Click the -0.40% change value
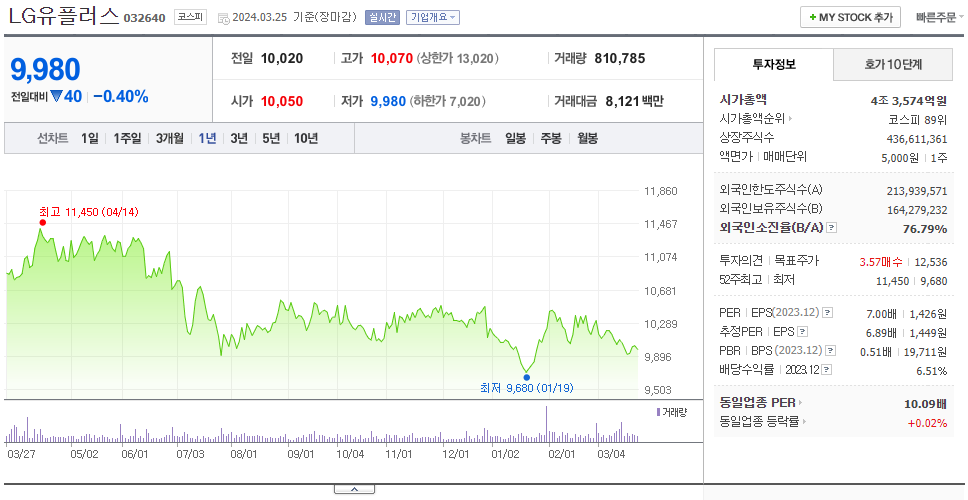 (x=121, y=96)
